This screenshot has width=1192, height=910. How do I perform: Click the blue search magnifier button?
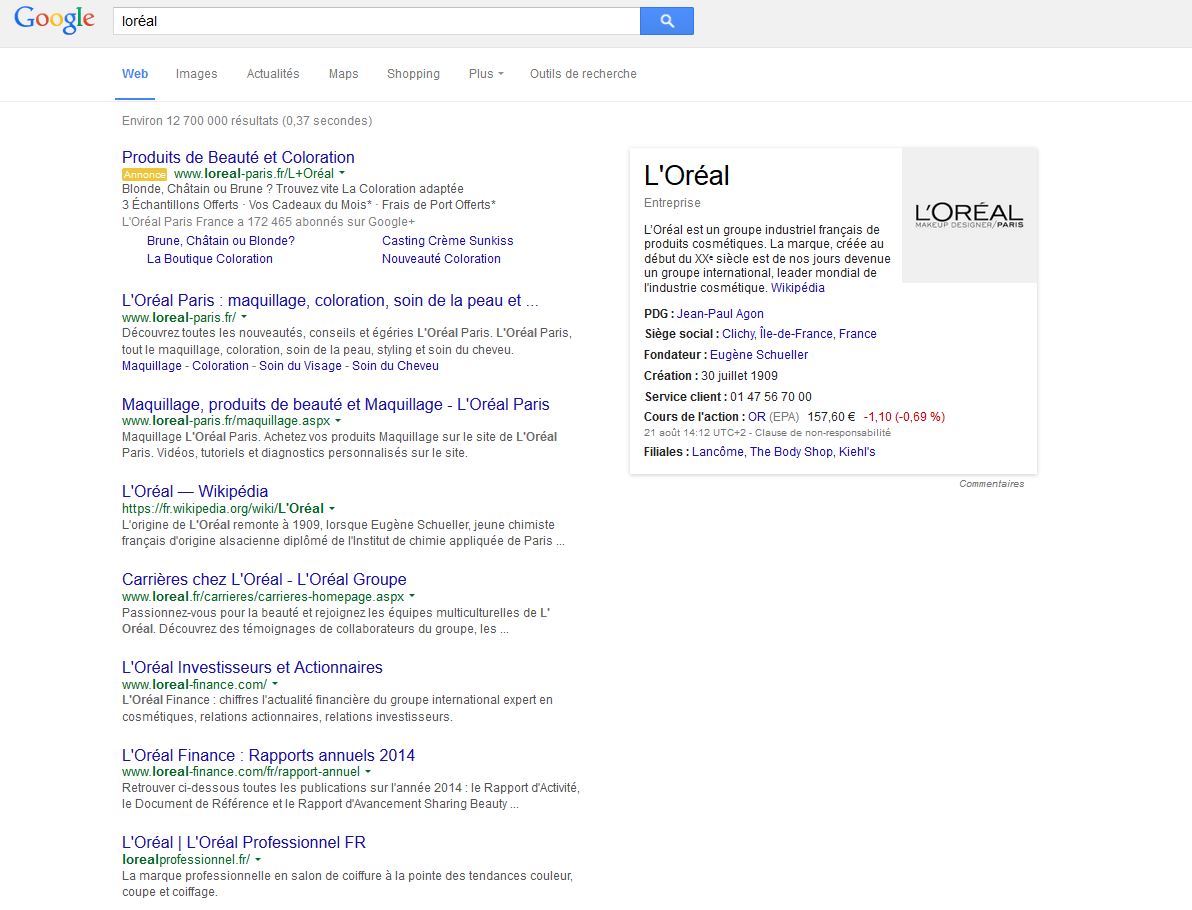pyautogui.click(x=667, y=21)
